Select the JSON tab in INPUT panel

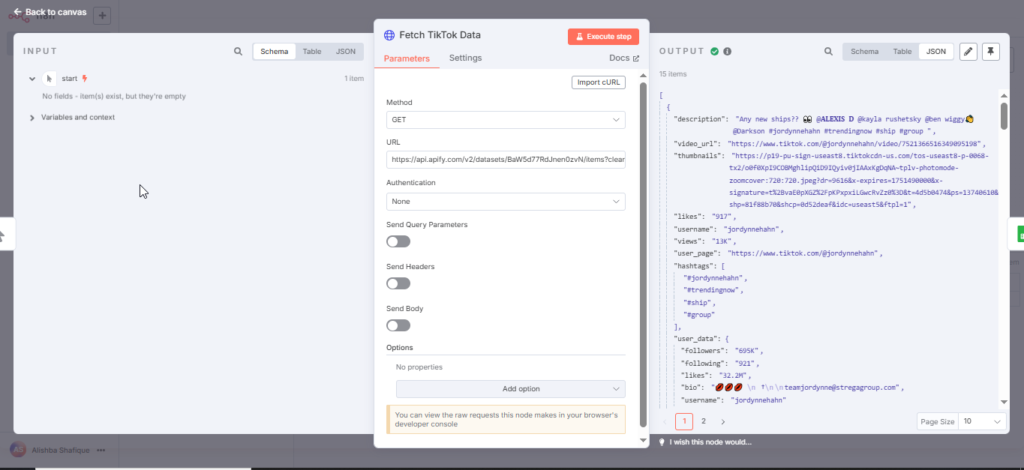point(345,52)
